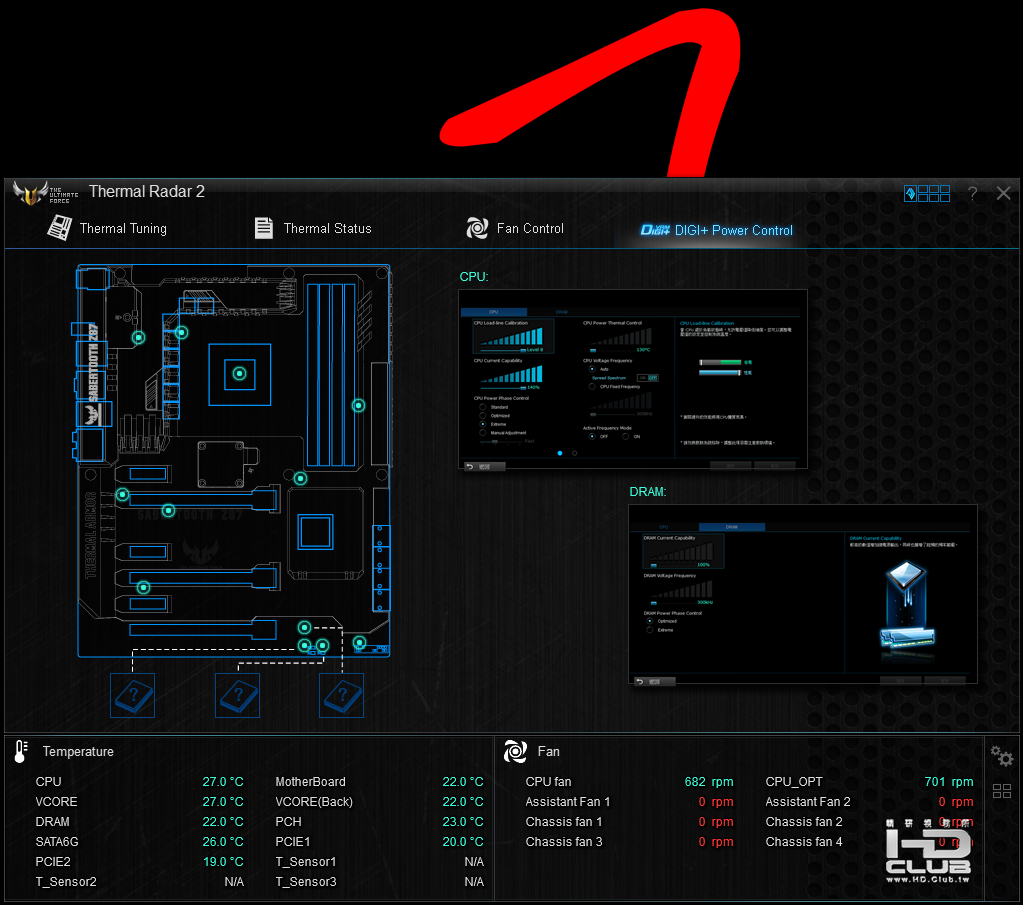1023x905 pixels.
Task: Select the sensor dot in the board's bottom-right corner
Action: click(x=359, y=643)
